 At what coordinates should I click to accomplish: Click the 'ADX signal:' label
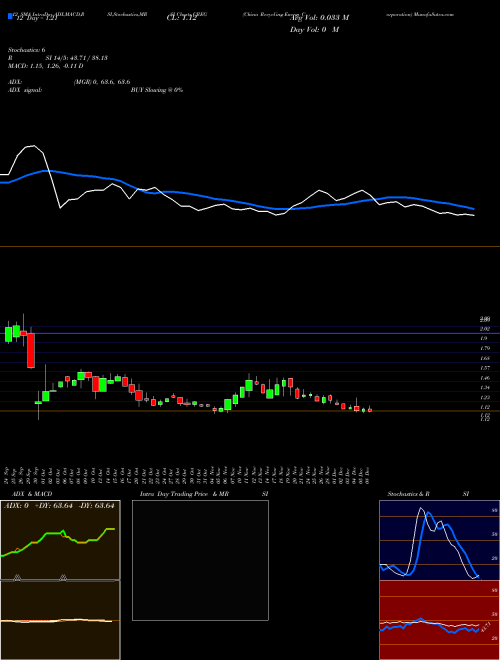24,90
